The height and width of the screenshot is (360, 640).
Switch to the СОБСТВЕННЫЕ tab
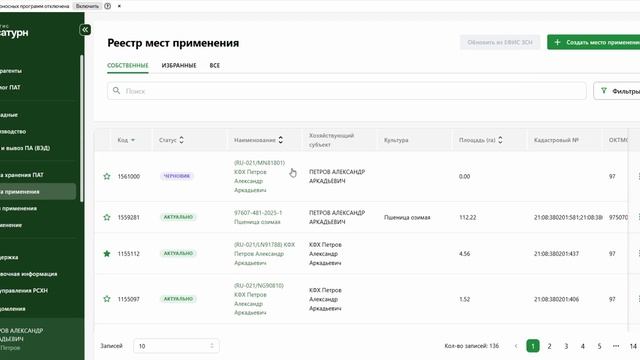[128, 65]
